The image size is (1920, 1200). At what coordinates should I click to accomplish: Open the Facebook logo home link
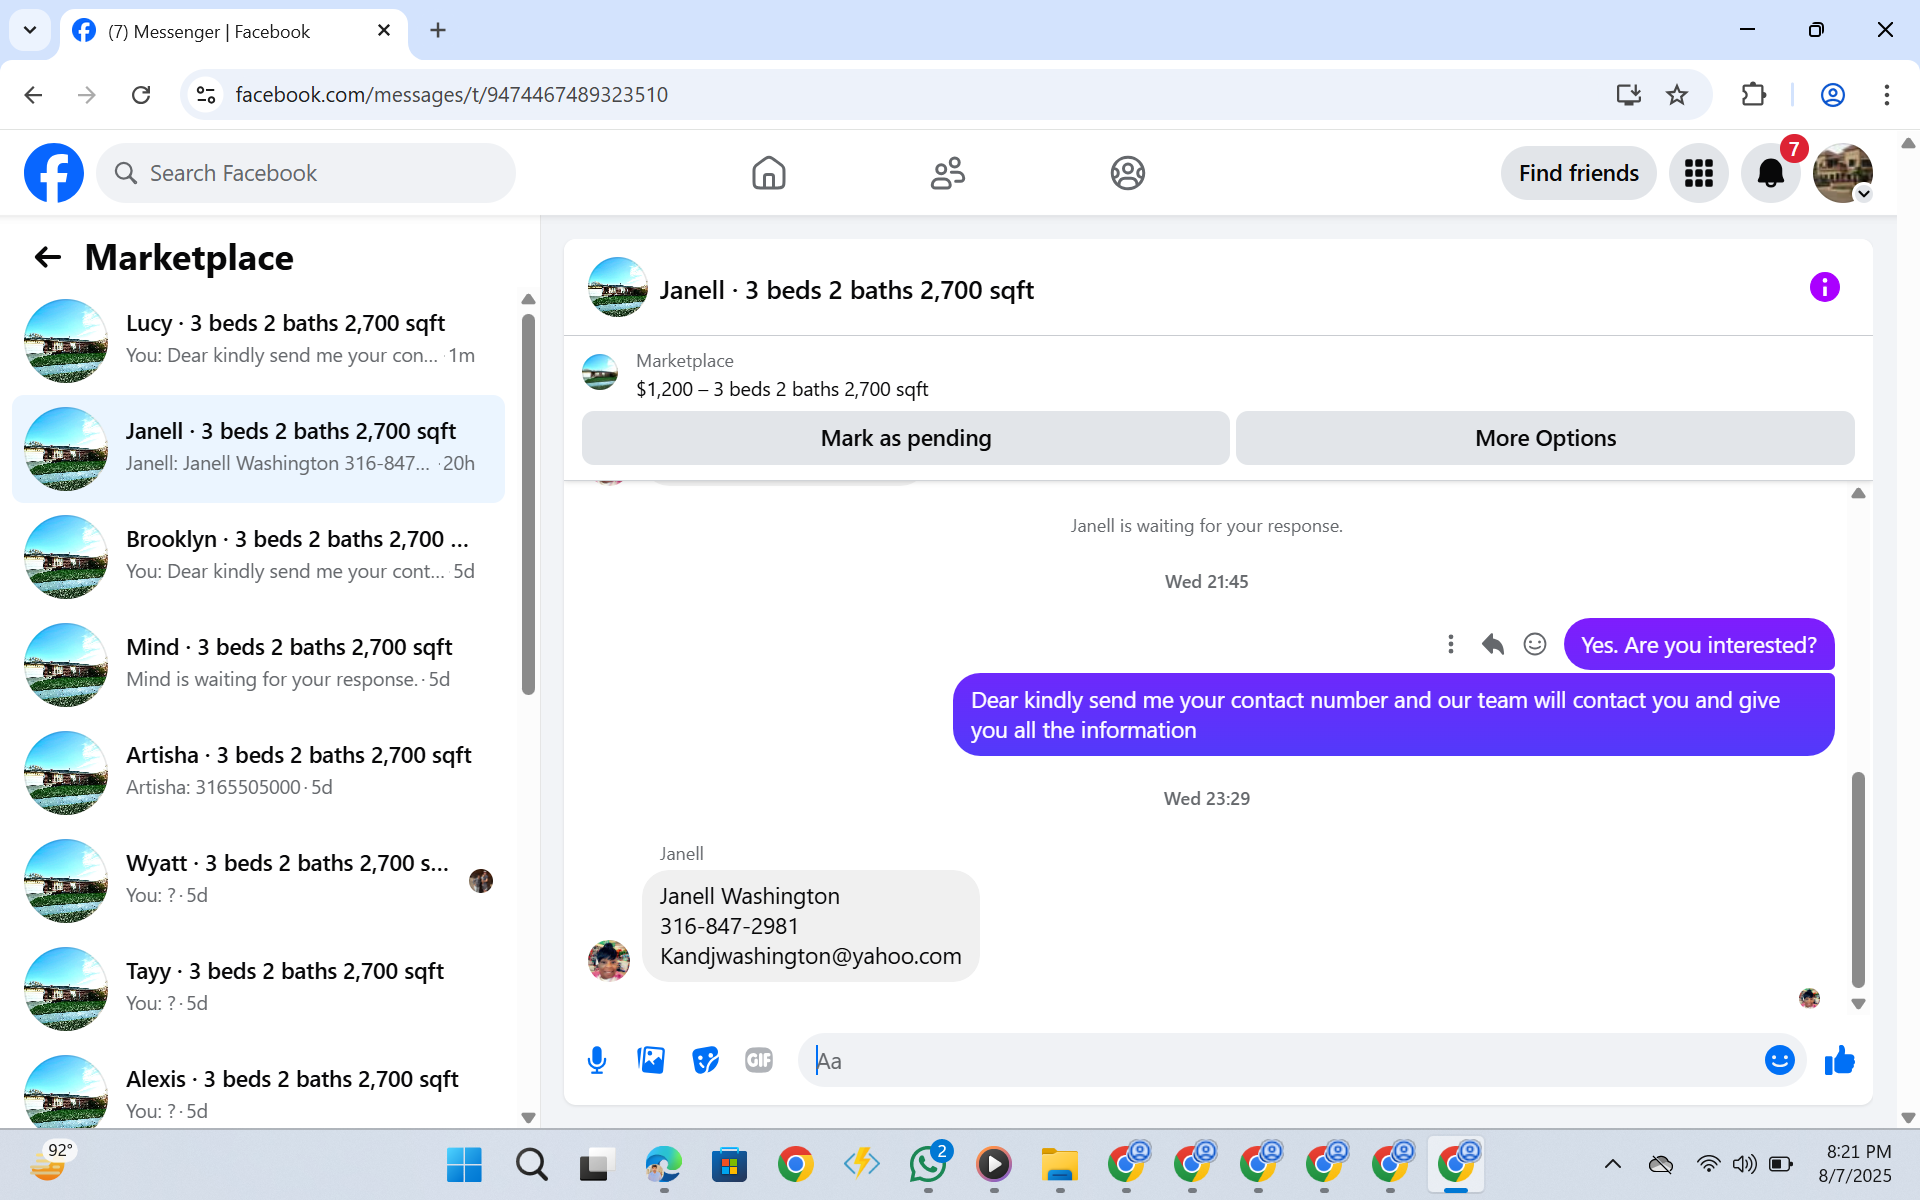pyautogui.click(x=54, y=173)
